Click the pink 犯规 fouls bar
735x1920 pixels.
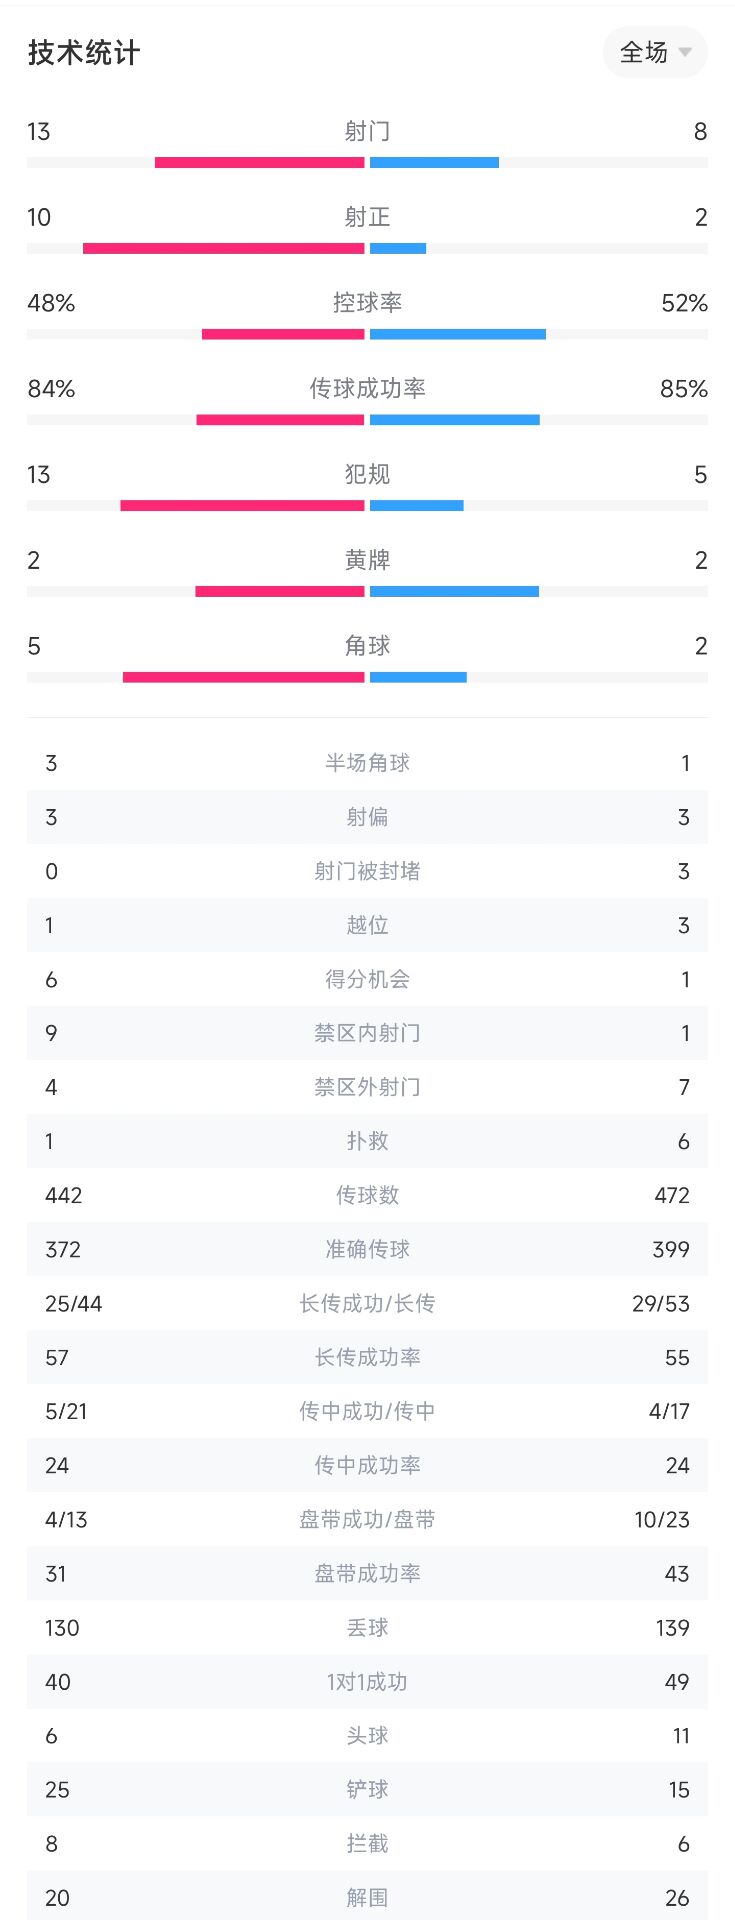242,506
